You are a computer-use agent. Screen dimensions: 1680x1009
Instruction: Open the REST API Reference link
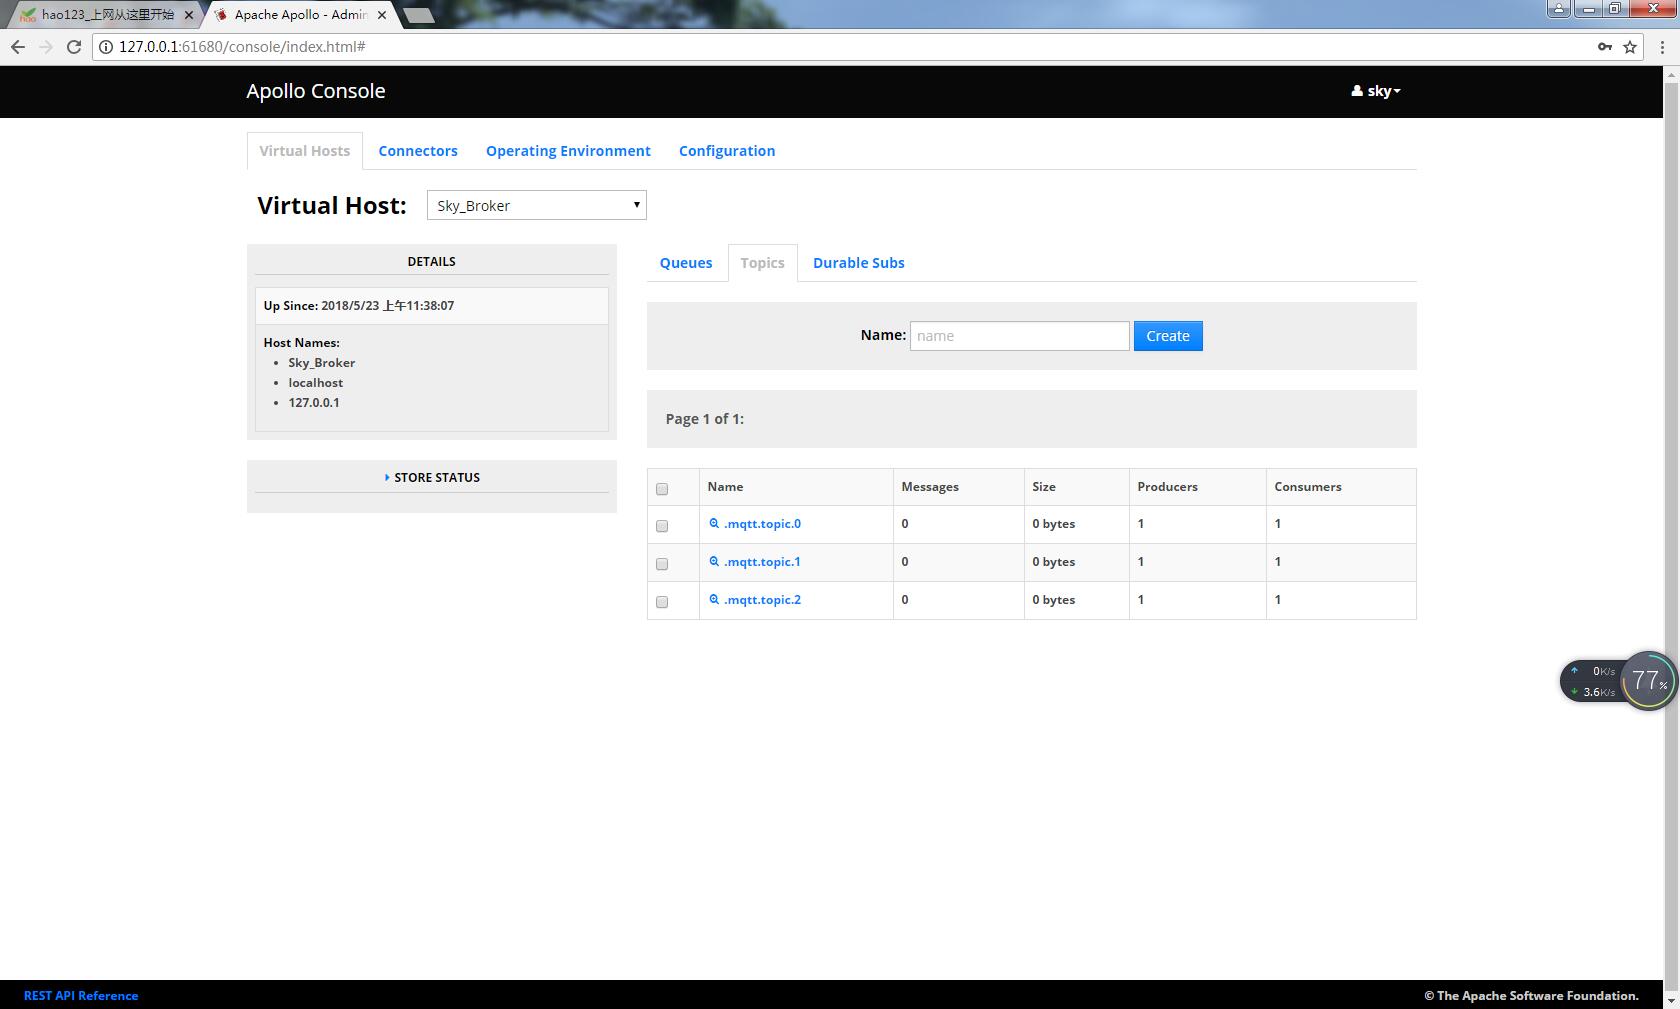click(81, 995)
